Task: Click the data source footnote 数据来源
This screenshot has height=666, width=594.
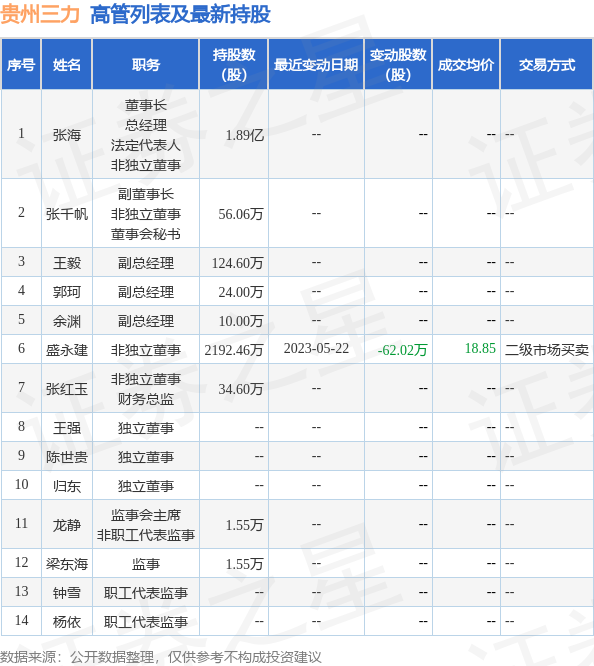Action: (x=161, y=657)
